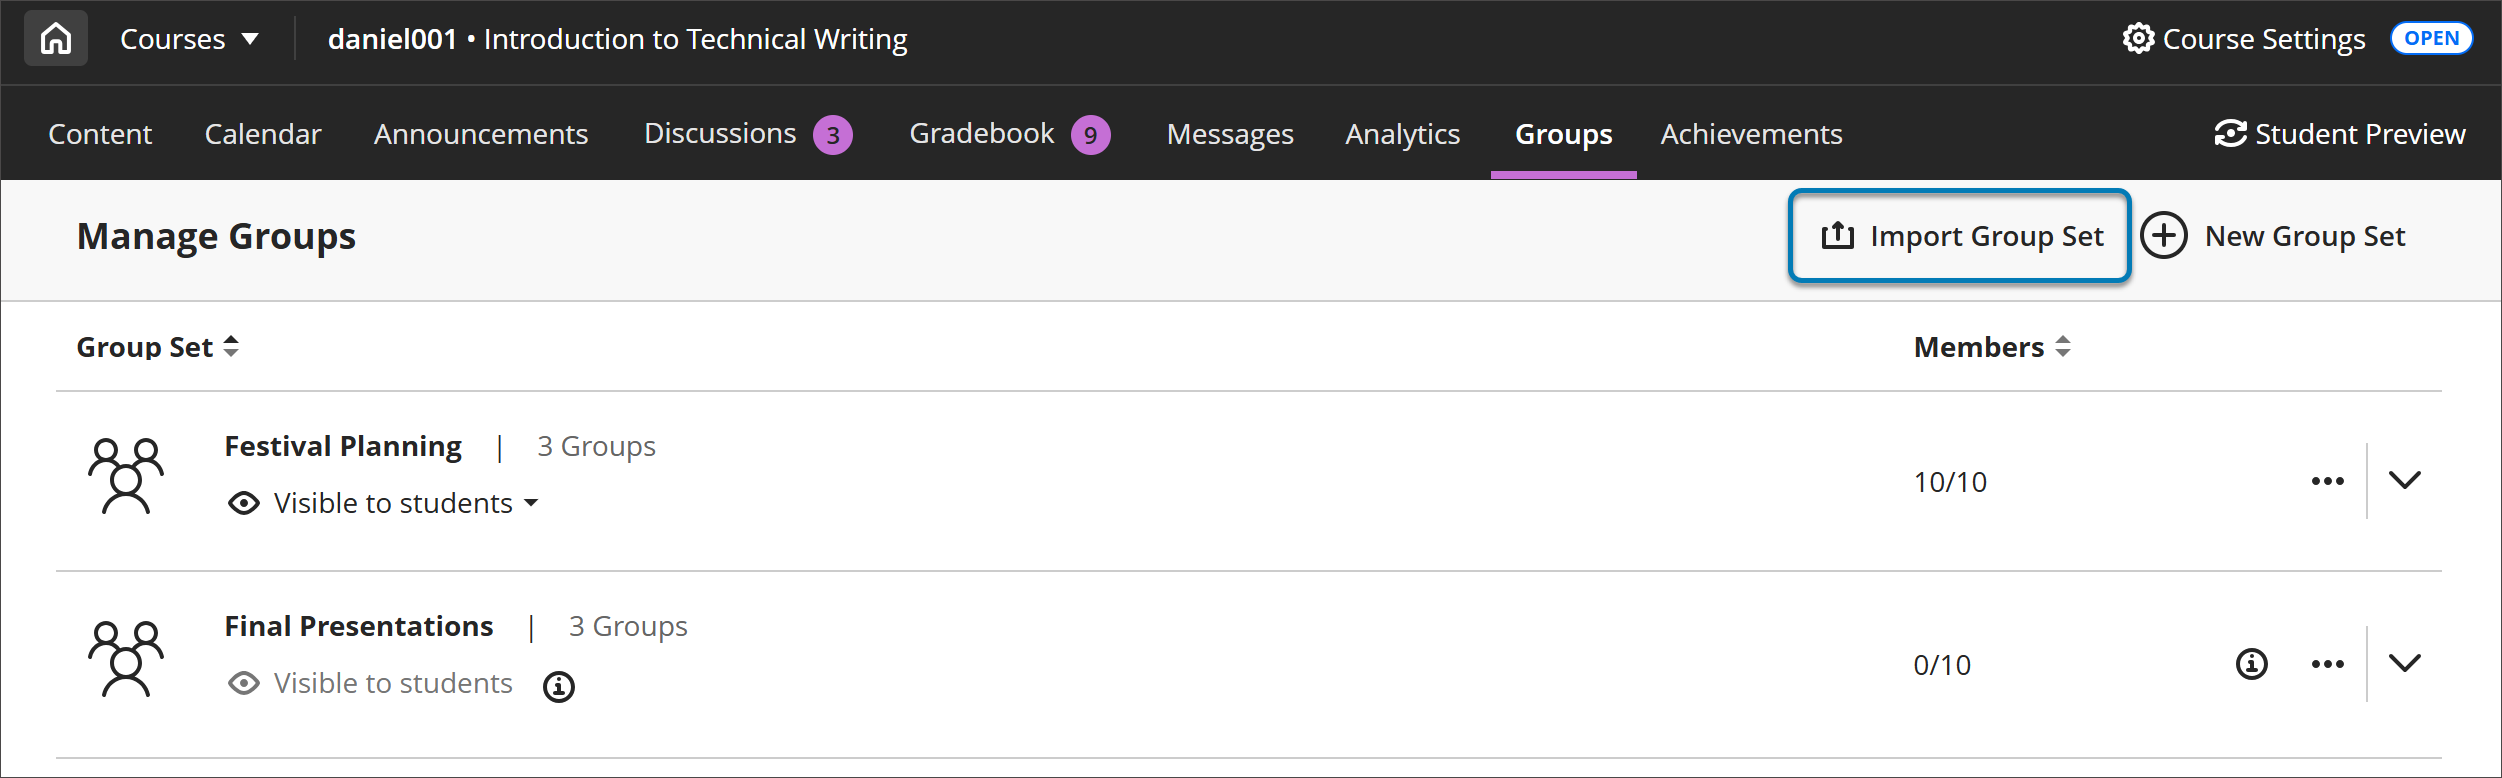Click the New Group Set plus icon
This screenshot has width=2502, height=778.
2164,236
